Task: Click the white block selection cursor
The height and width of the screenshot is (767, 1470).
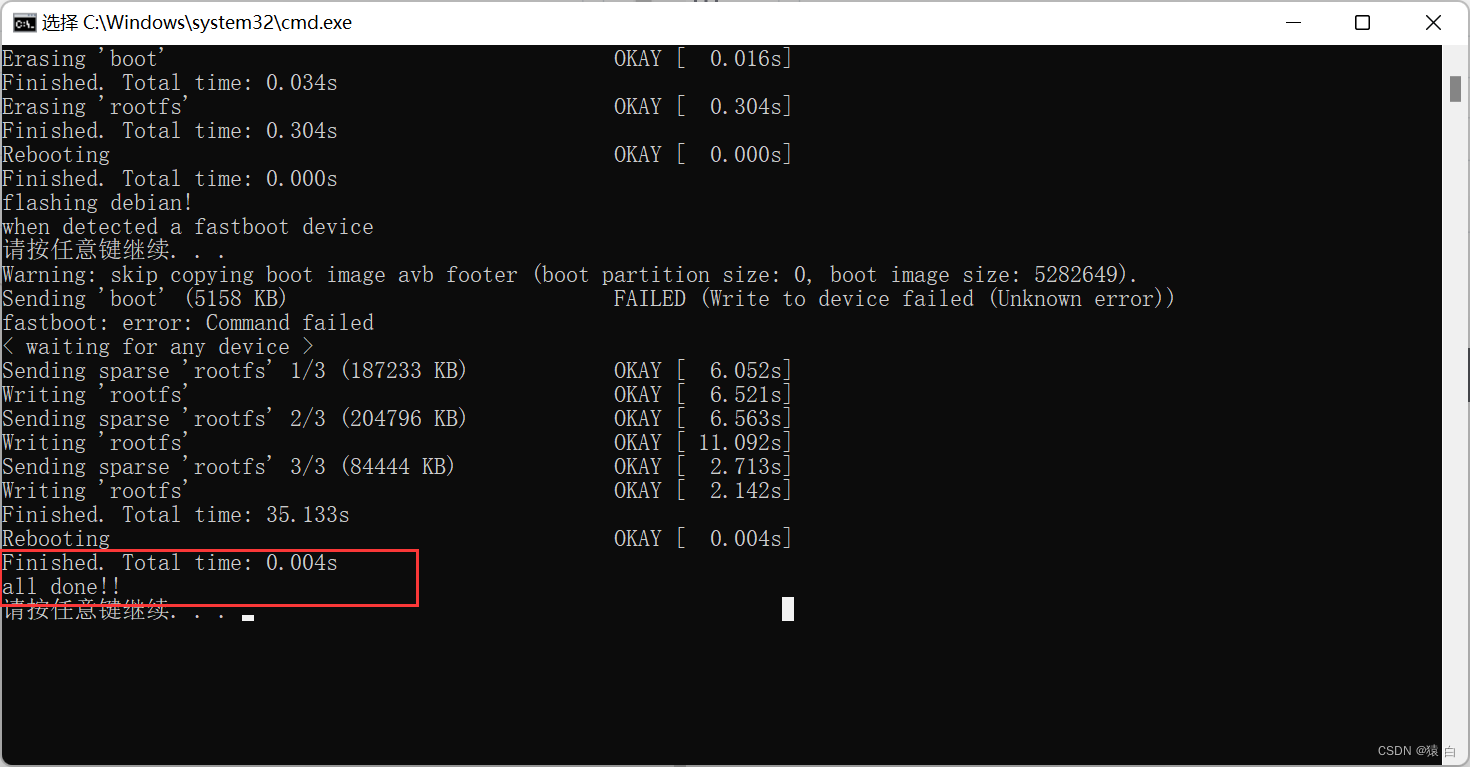Action: (788, 609)
